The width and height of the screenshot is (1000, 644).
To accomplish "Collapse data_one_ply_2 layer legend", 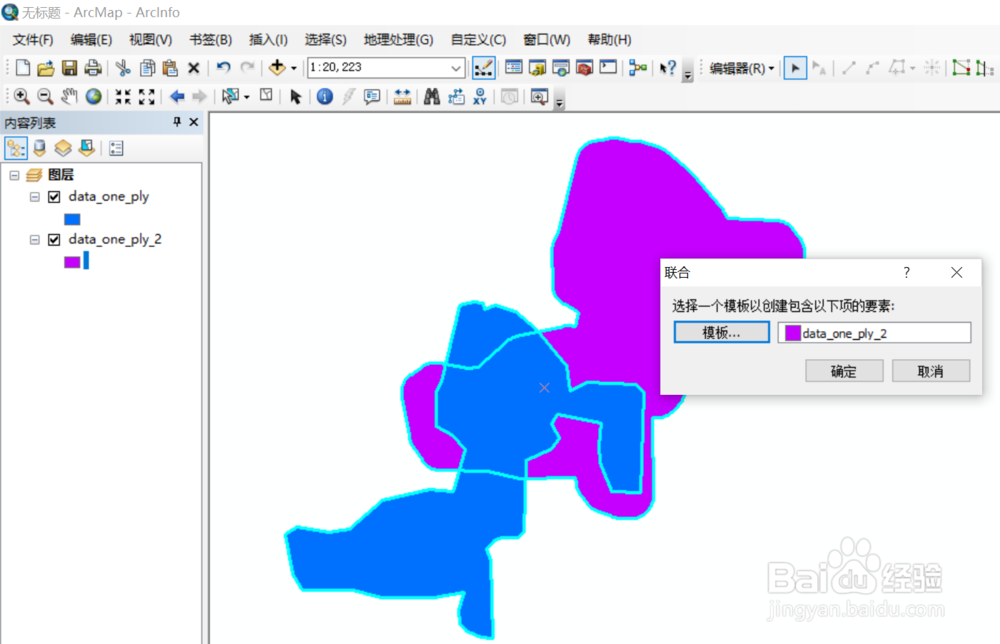I will tap(34, 240).
